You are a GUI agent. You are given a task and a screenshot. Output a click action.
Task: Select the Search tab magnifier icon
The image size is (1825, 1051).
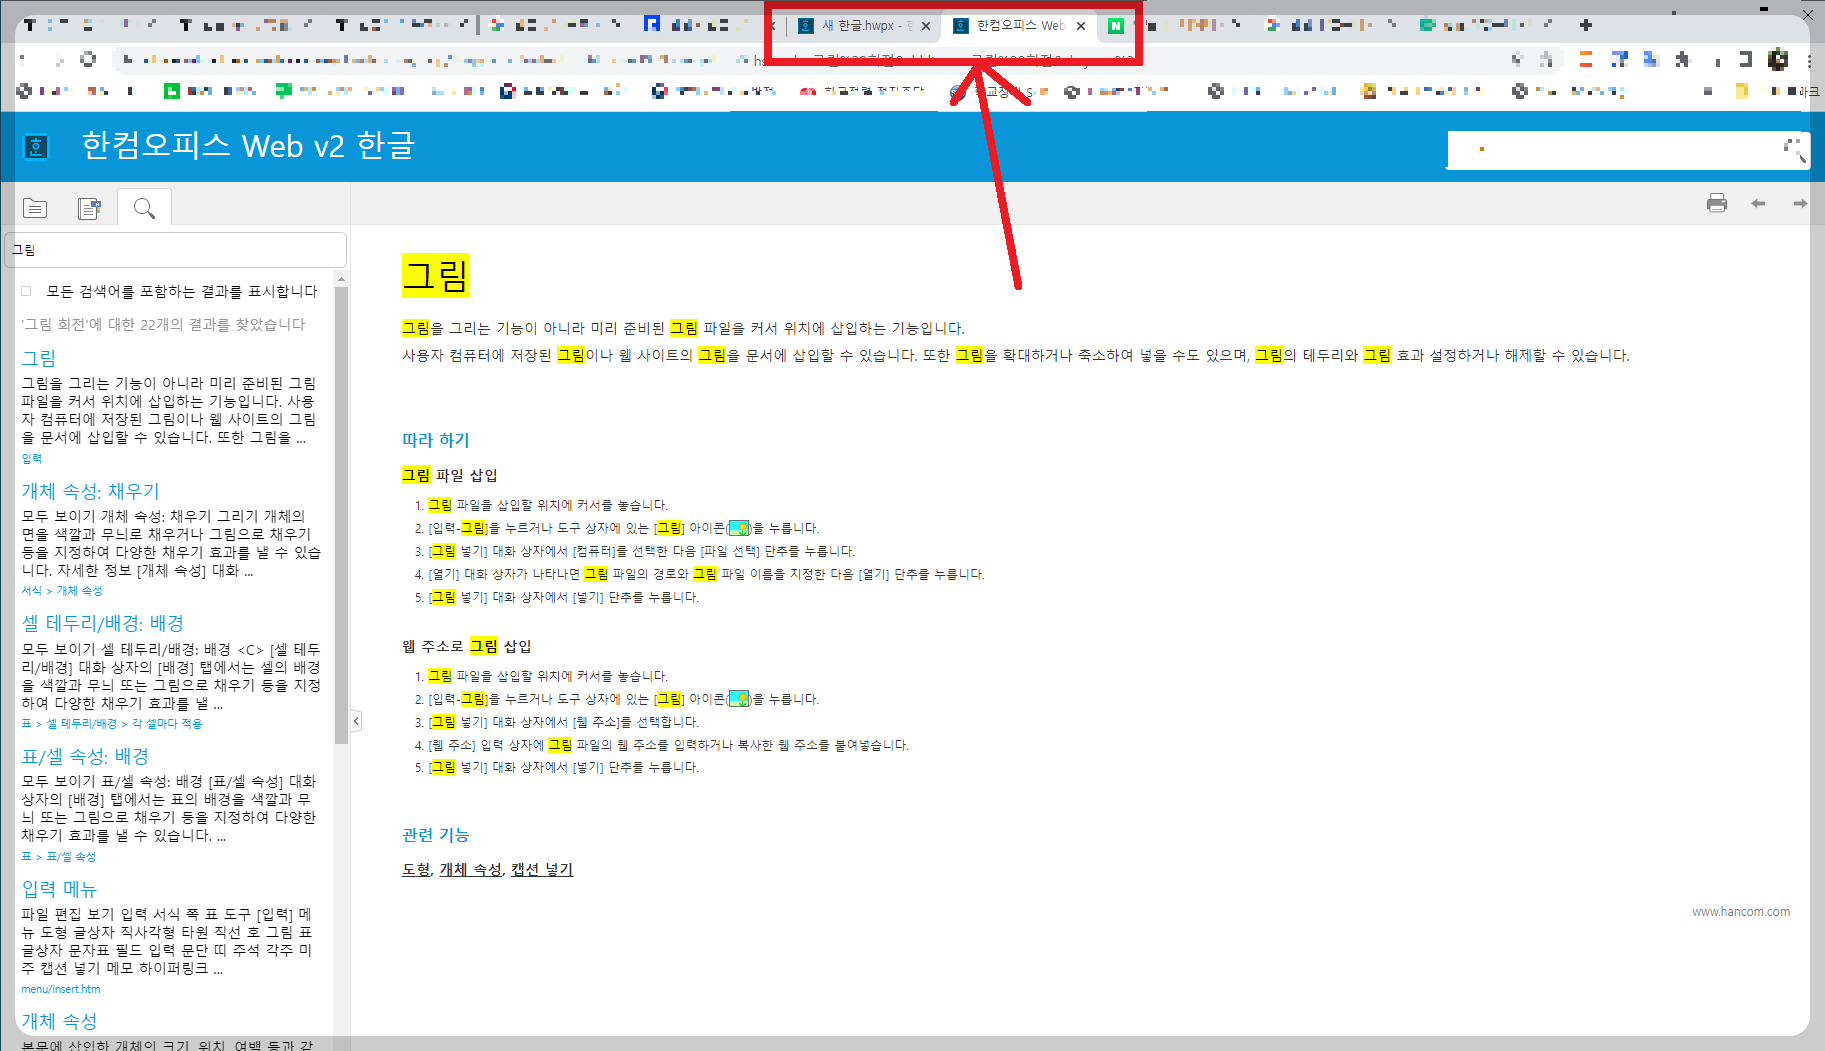point(144,208)
